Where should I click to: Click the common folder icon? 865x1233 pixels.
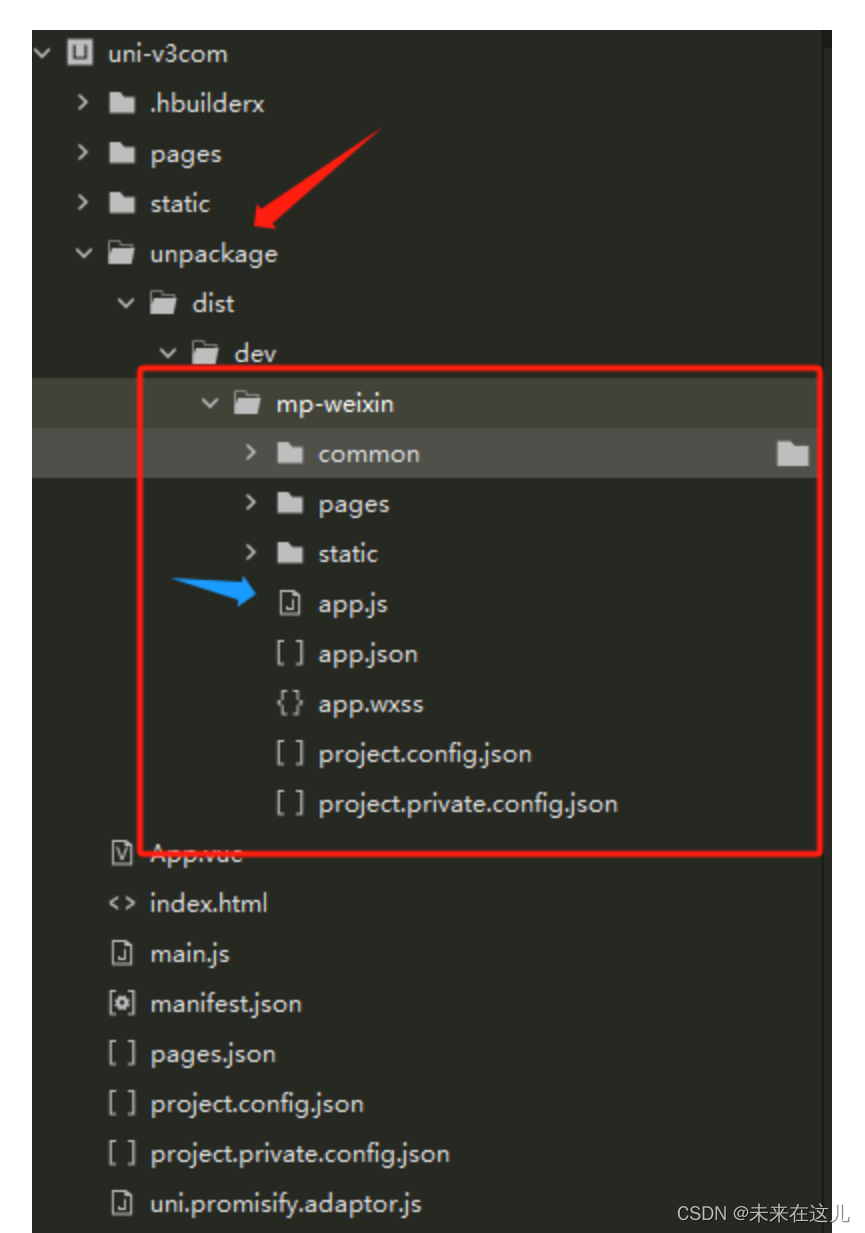pos(290,453)
